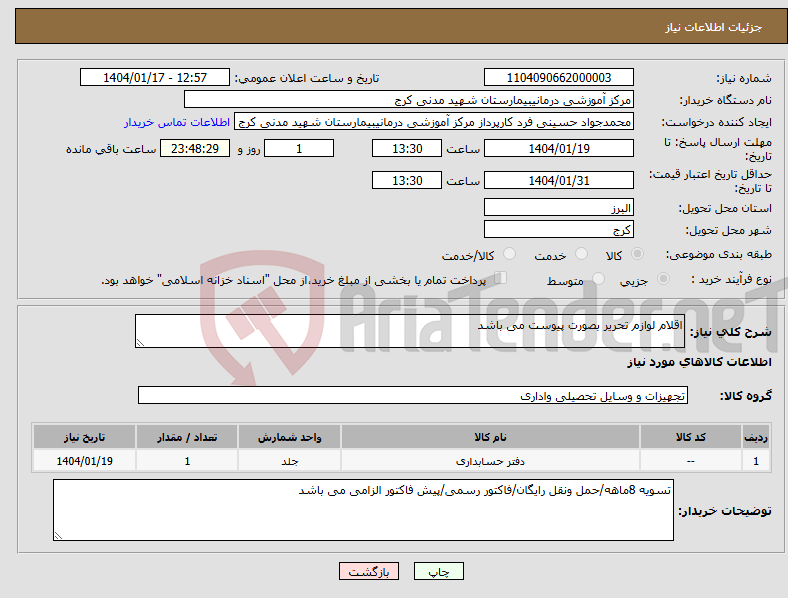Click the price validity date 1404/01/31 field
Image resolution: width=788 pixels, height=598 pixels.
pyautogui.click(x=558, y=180)
